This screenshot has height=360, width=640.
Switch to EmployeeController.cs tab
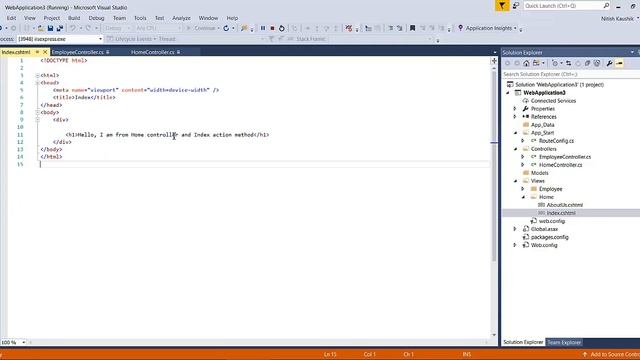pyautogui.click(x=78, y=52)
